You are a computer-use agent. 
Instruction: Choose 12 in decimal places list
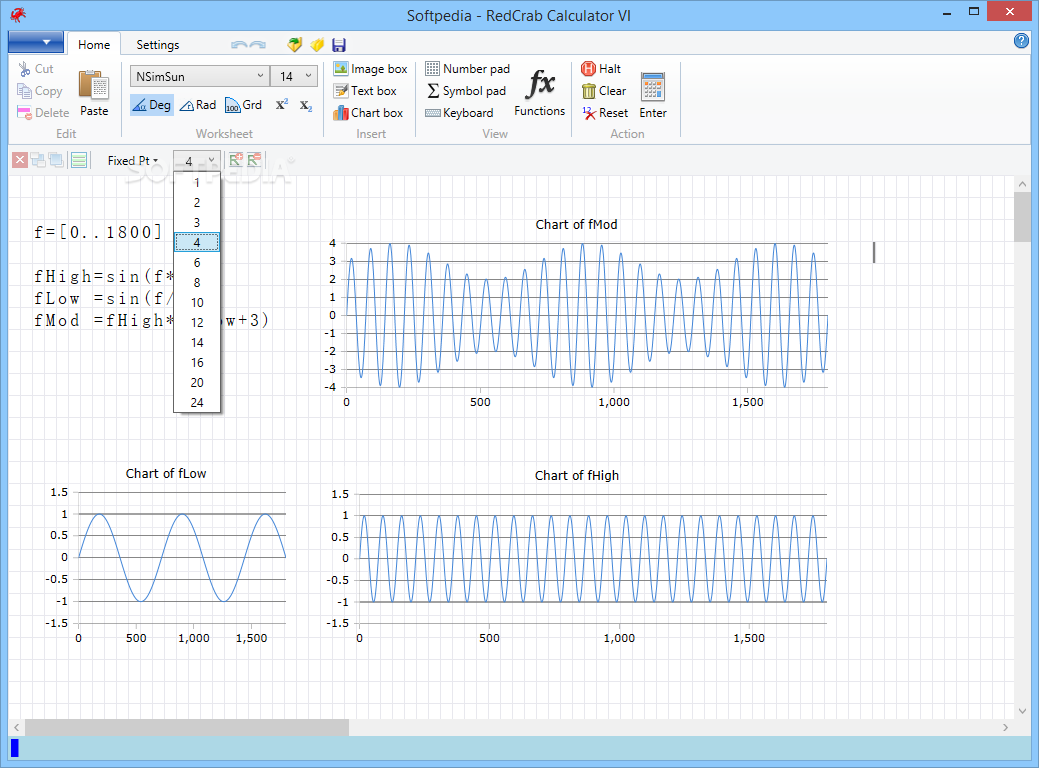[x=197, y=323]
